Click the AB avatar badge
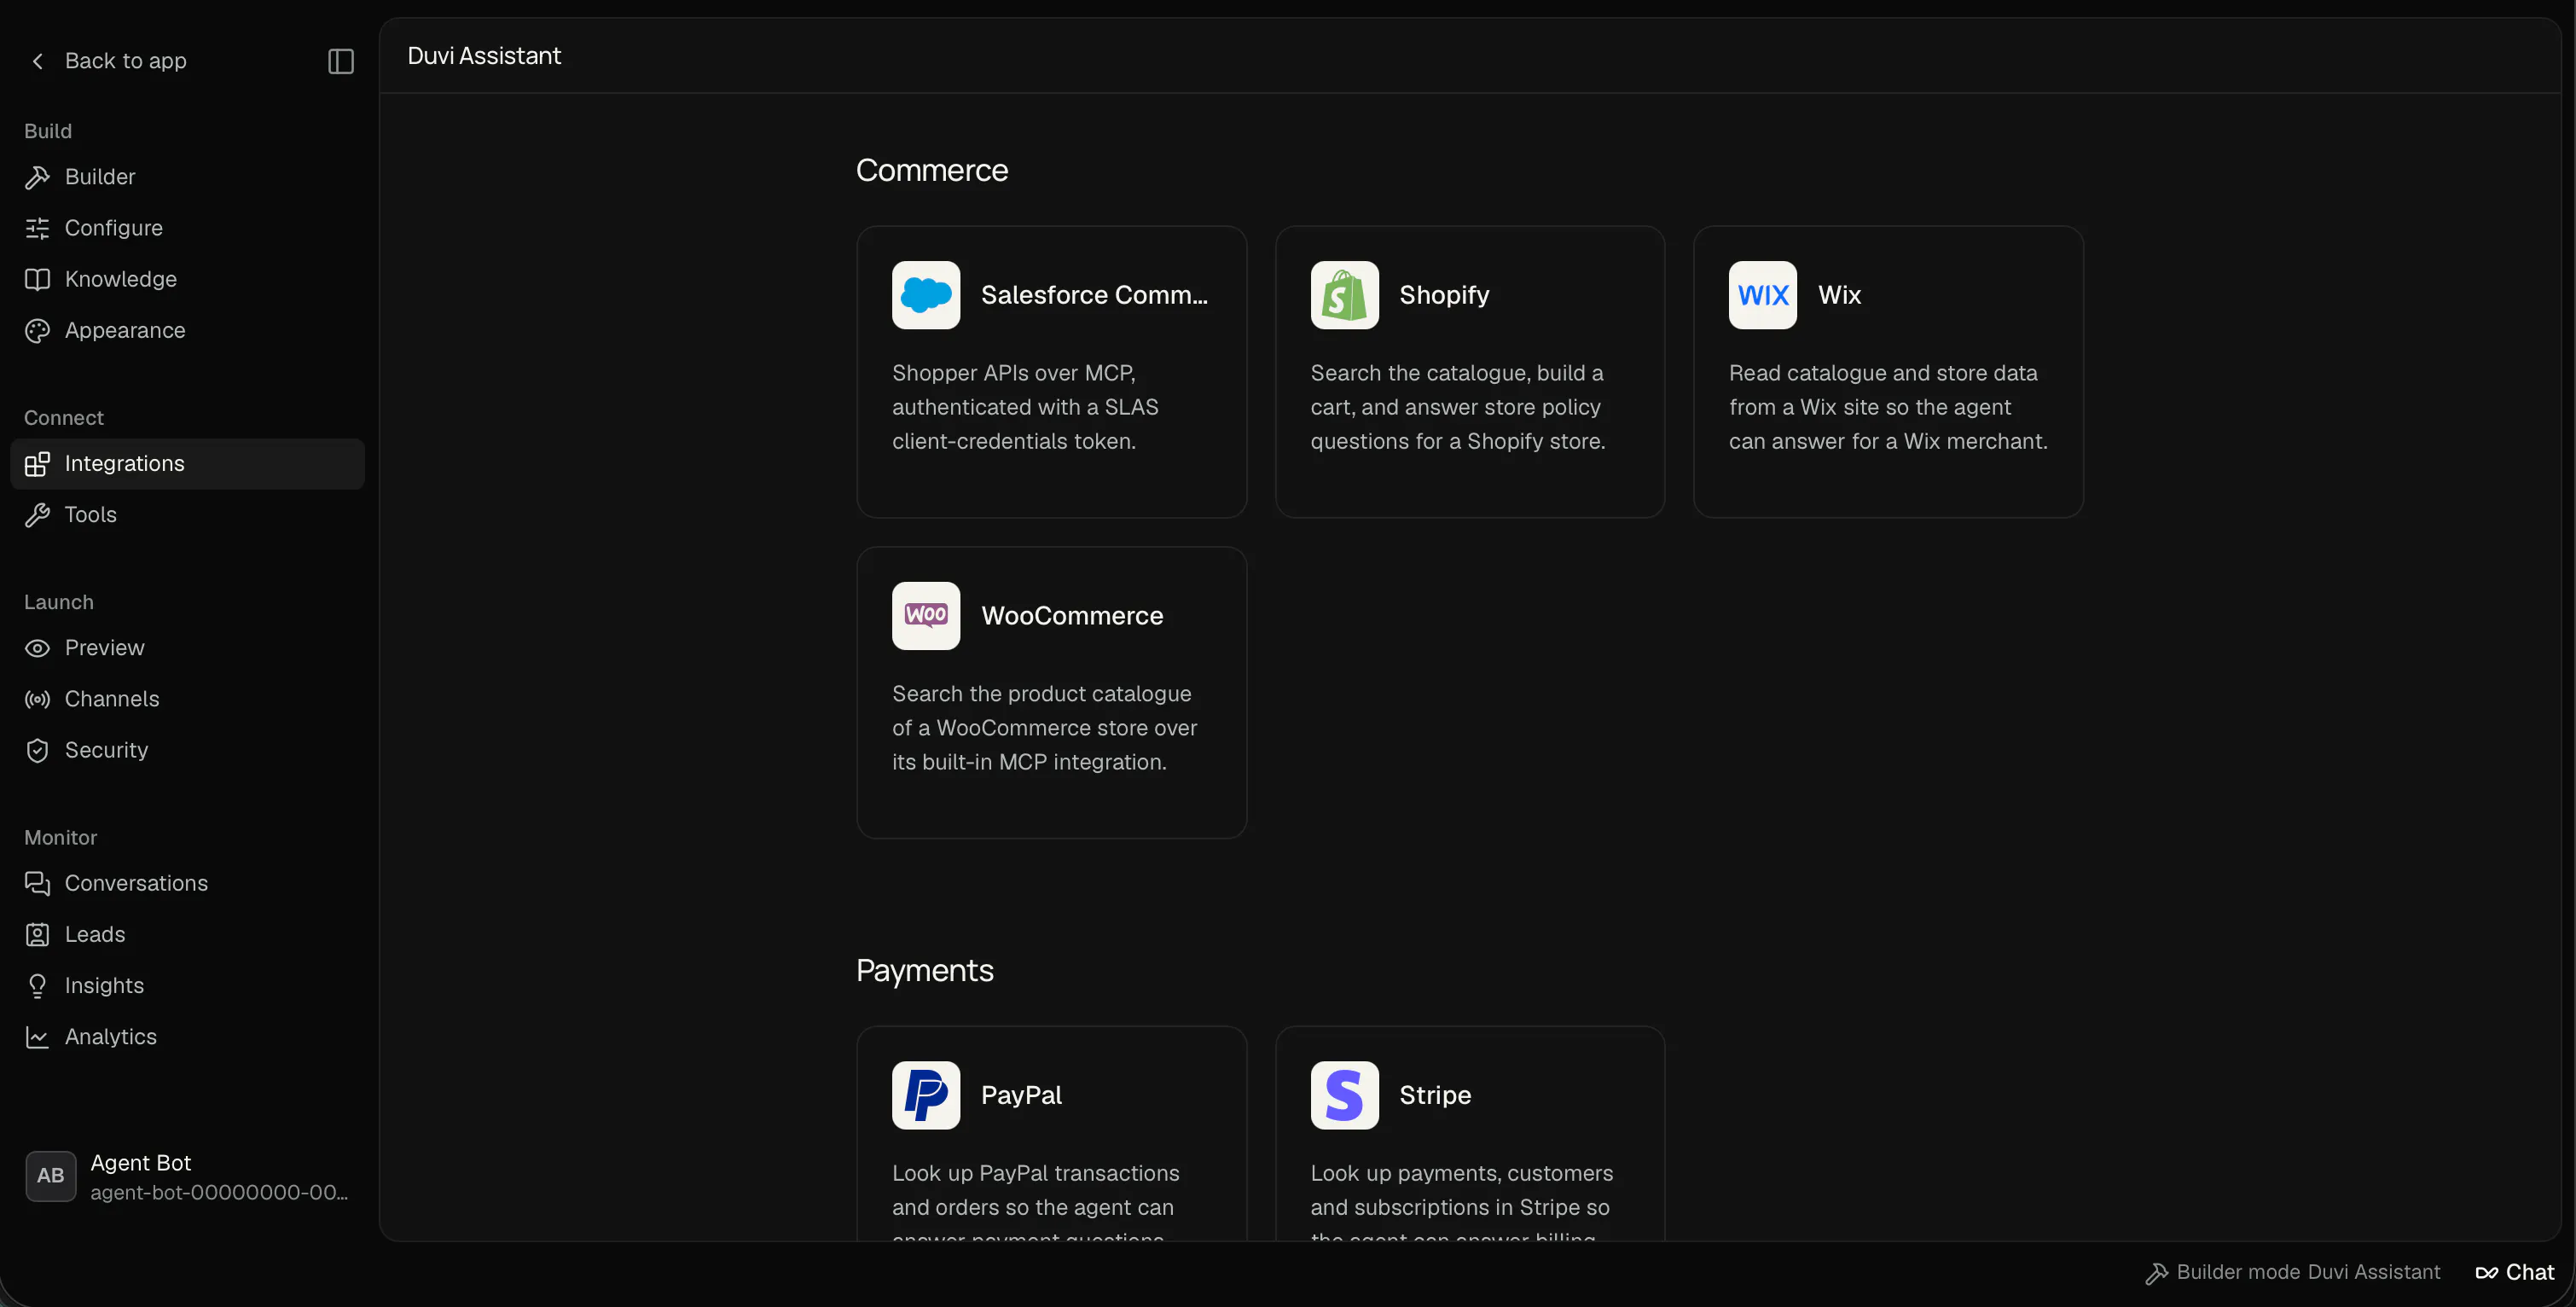 51,1176
